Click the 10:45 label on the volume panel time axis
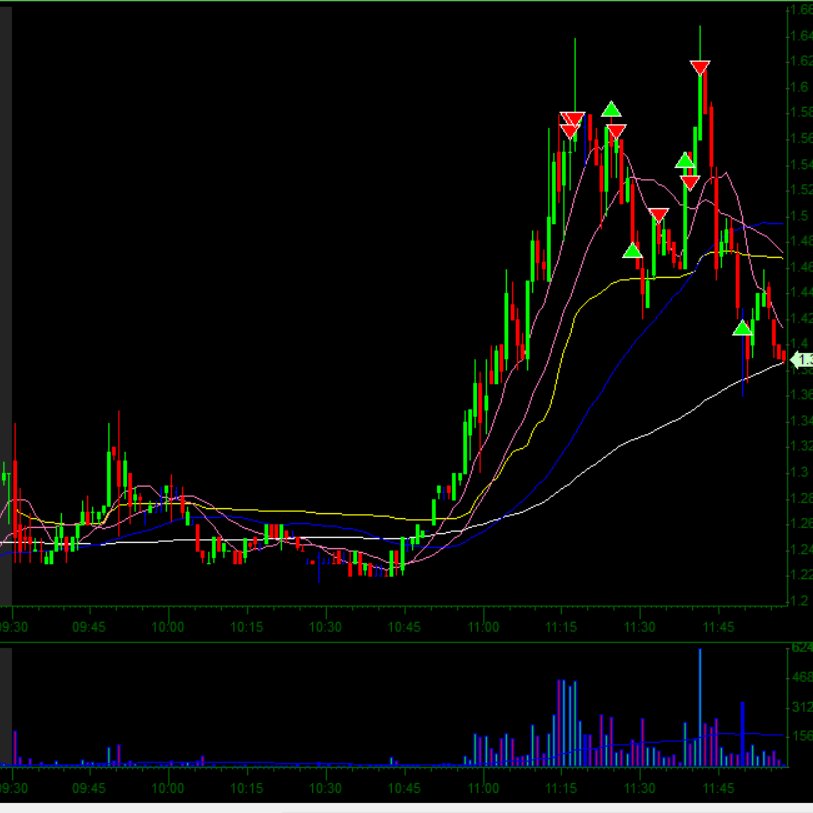The height and width of the screenshot is (813, 813). 404,789
